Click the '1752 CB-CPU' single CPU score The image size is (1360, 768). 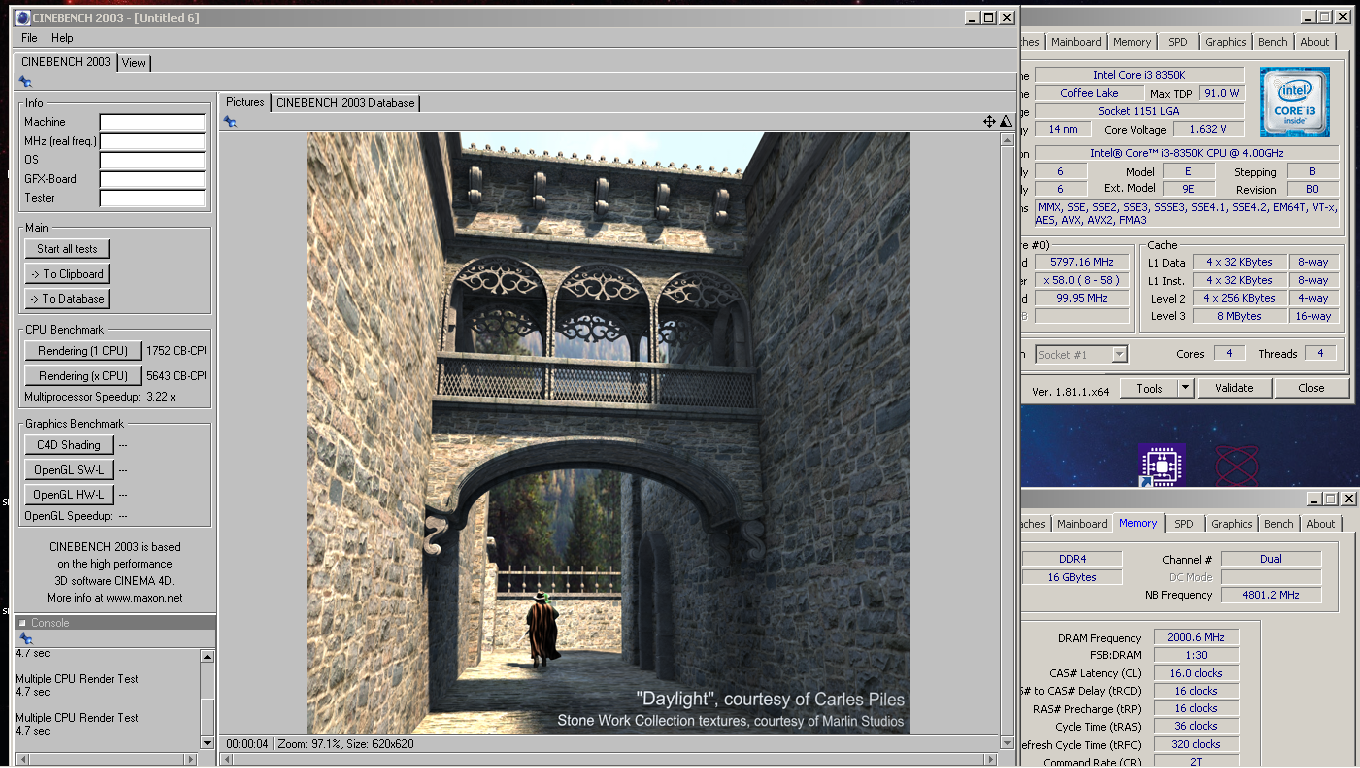point(176,351)
